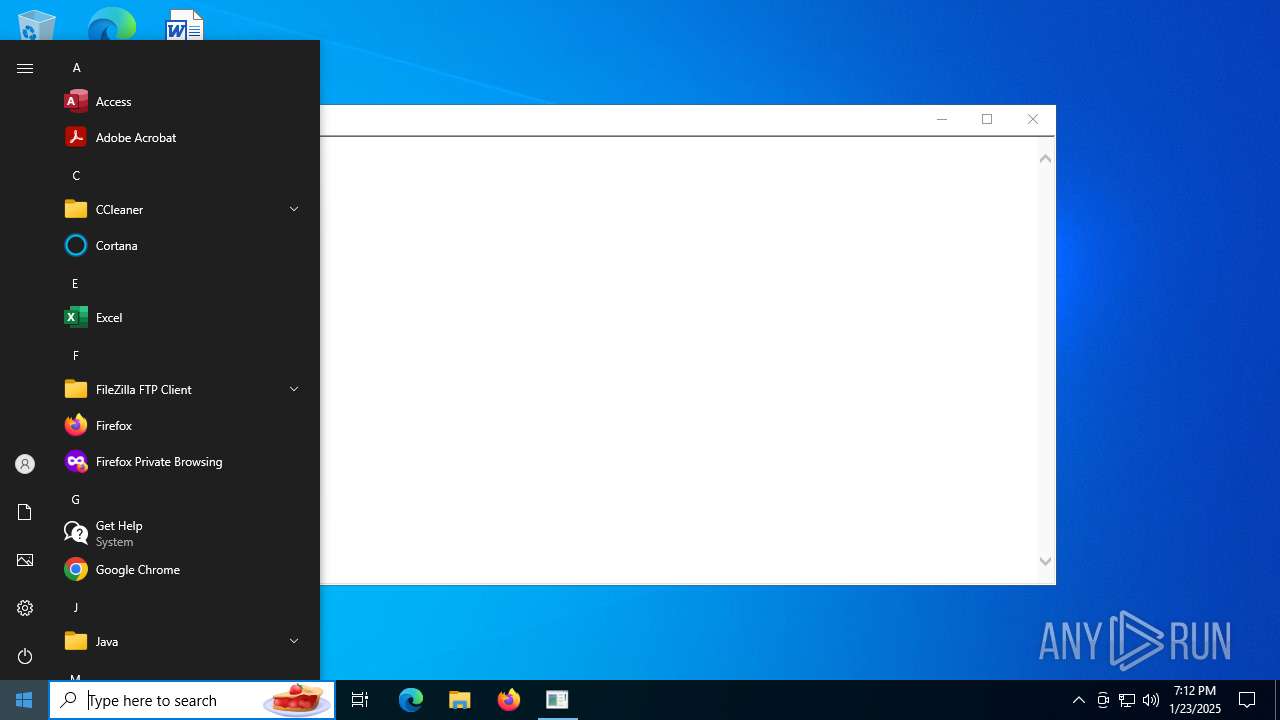
Task: Click the scroll down arrow in window
Action: 1045,562
